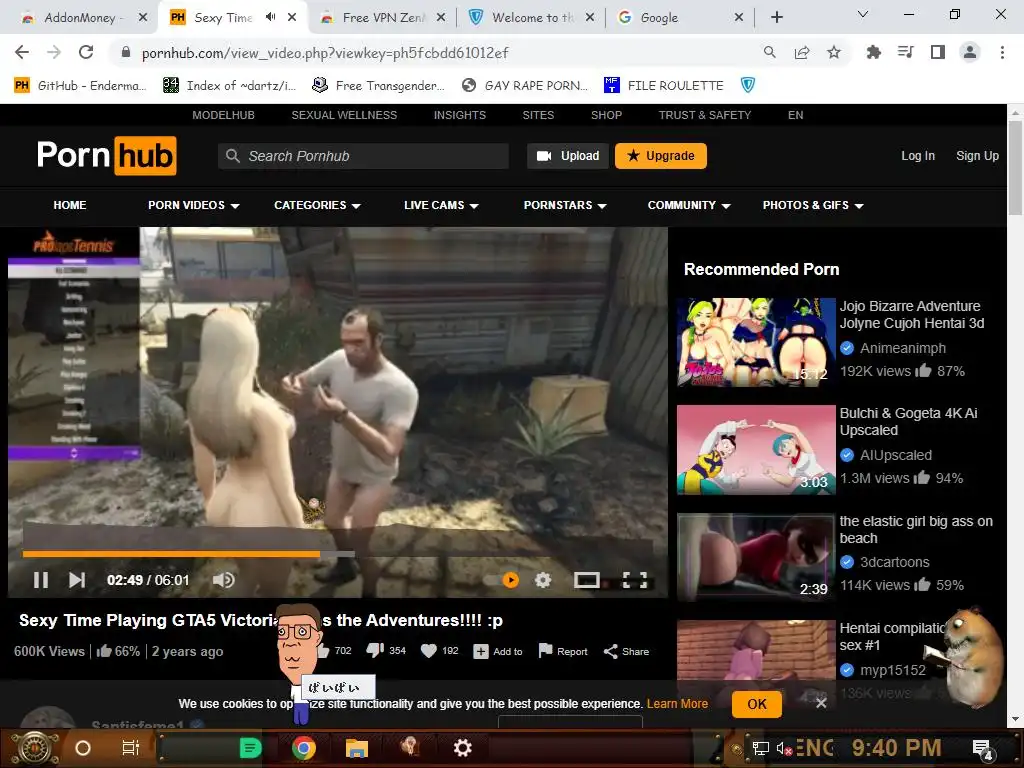Open File Explorer from the taskbar
The image size is (1024, 768).
tap(357, 748)
